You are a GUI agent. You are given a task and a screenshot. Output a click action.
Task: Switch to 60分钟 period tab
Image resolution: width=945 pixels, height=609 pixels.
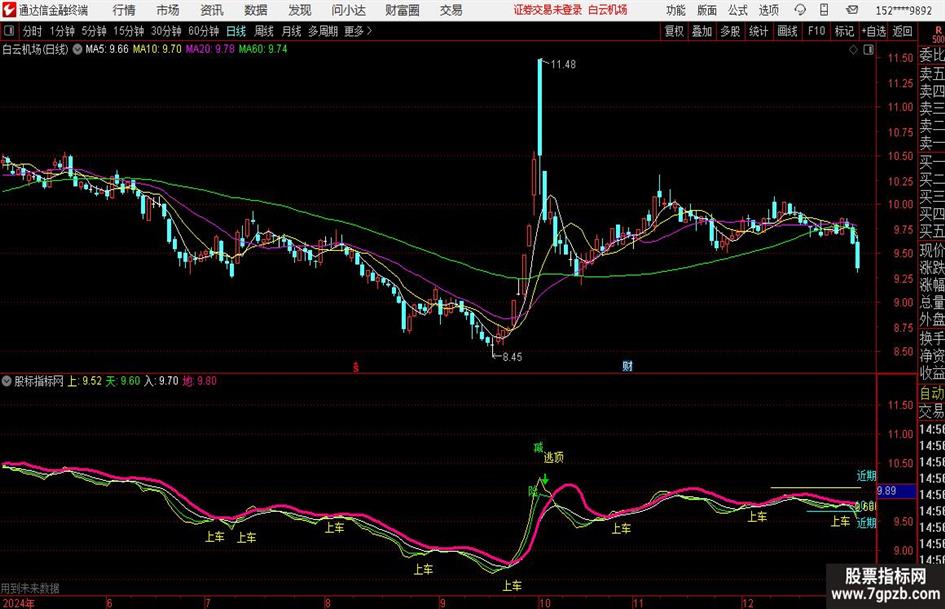204,31
